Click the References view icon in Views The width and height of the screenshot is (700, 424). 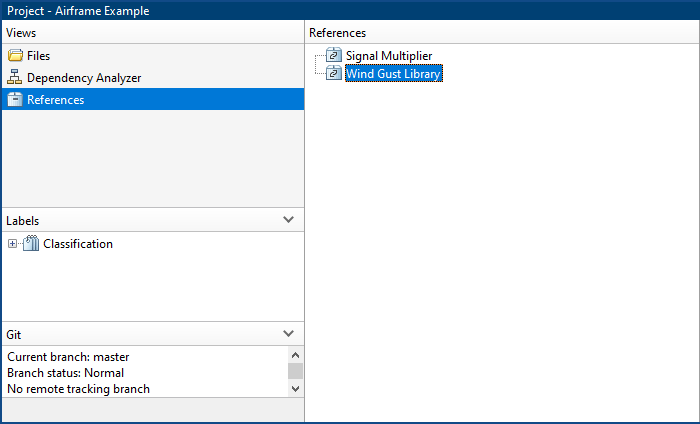(x=15, y=100)
